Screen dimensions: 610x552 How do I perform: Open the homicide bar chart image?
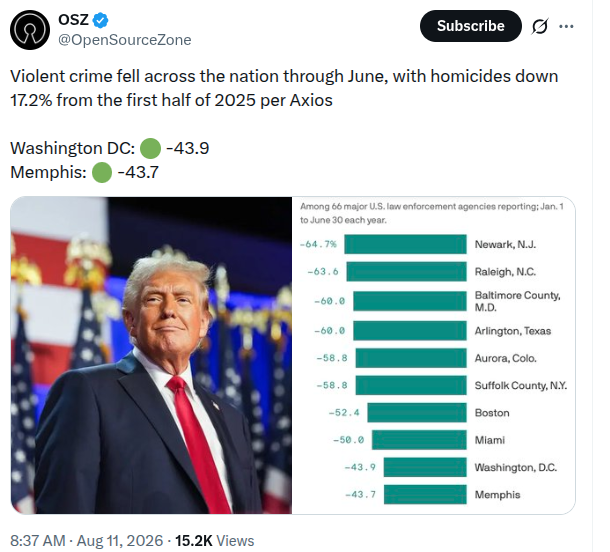click(434, 355)
